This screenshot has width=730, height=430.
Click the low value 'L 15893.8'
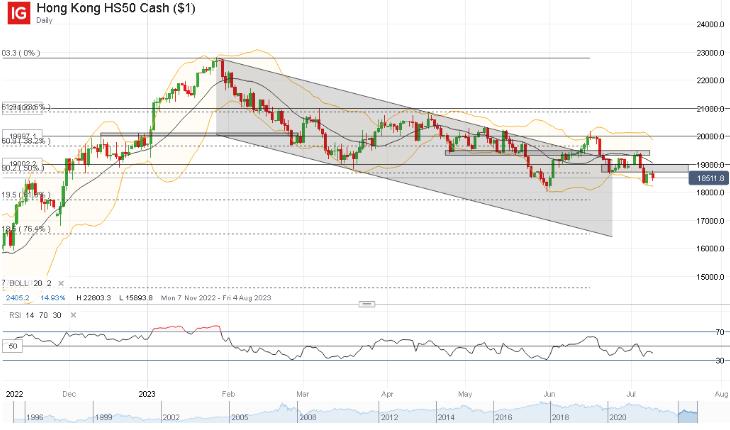click(x=136, y=298)
